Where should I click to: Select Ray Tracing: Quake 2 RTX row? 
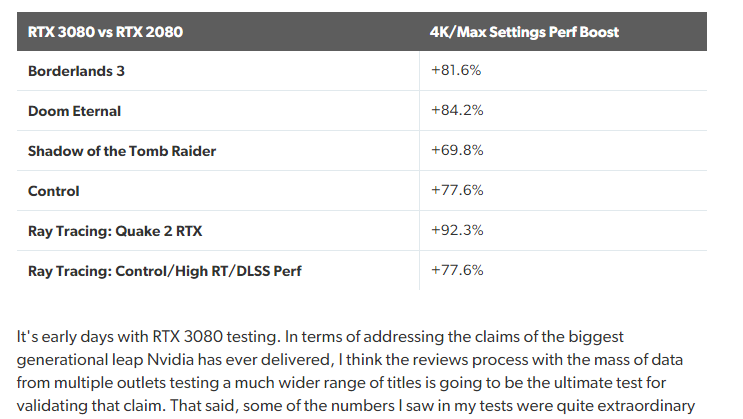[115, 231]
